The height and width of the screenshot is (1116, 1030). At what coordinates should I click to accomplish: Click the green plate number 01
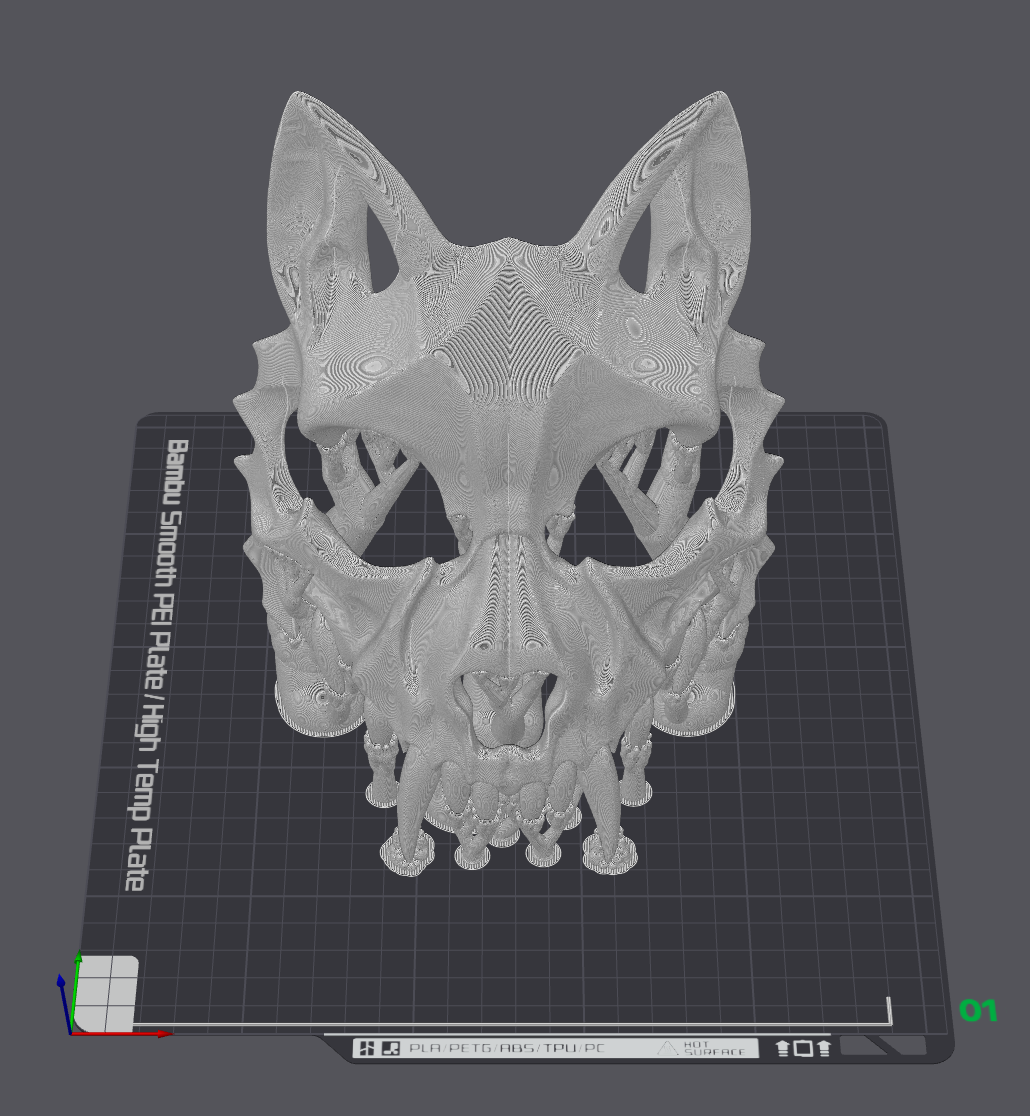click(x=978, y=1011)
